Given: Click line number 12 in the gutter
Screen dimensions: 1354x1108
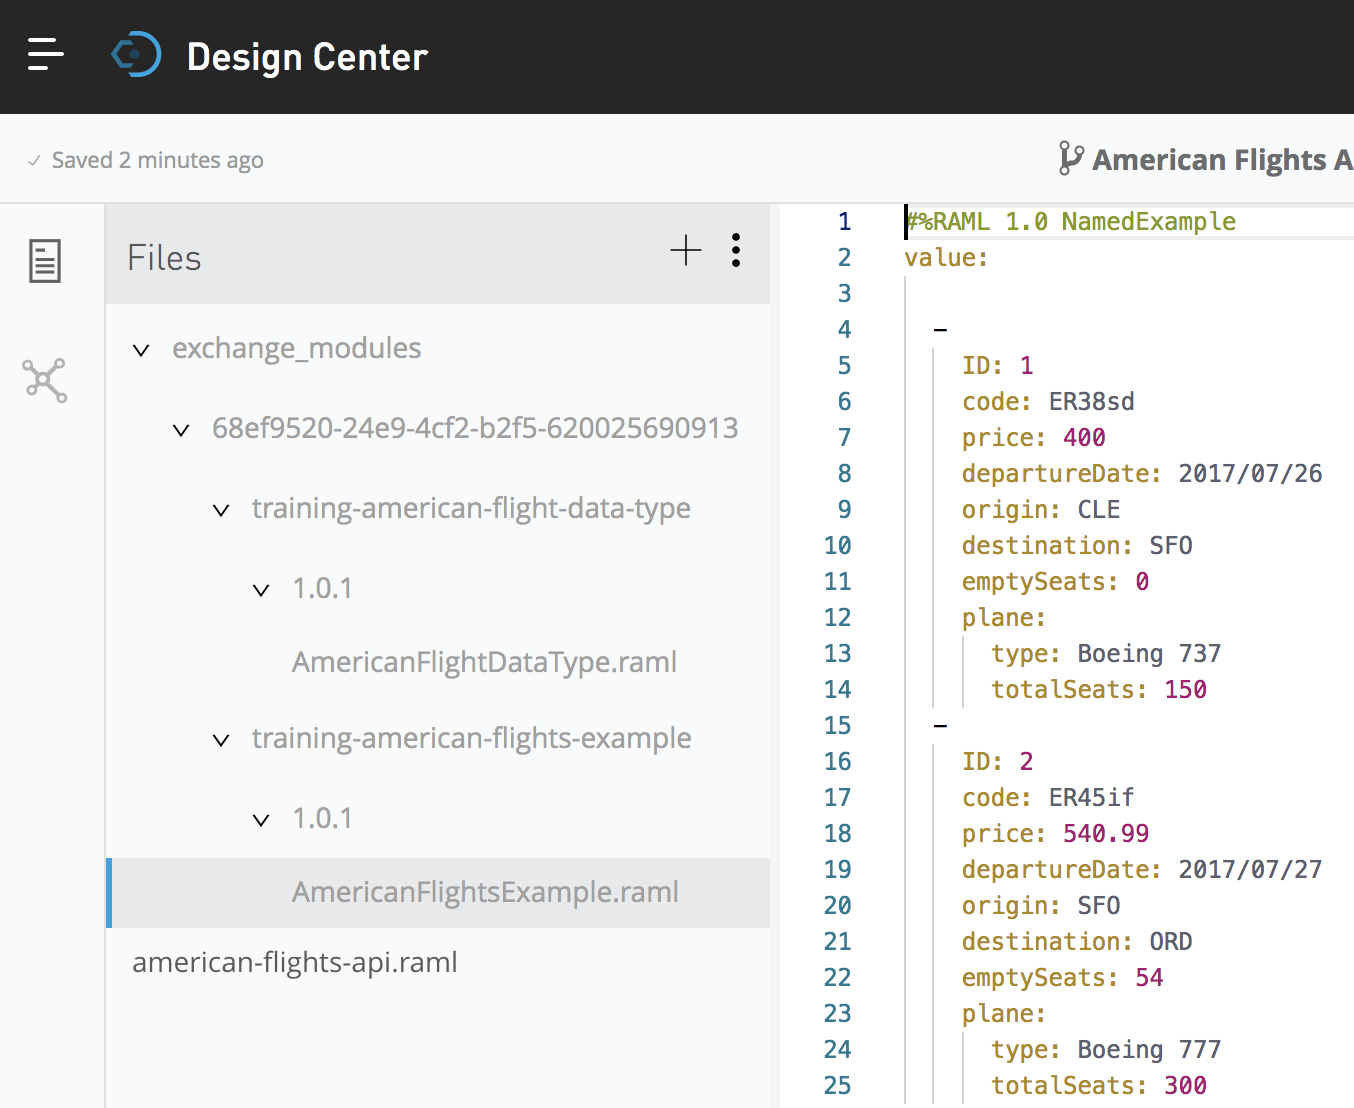Looking at the screenshot, I should click(837, 617).
